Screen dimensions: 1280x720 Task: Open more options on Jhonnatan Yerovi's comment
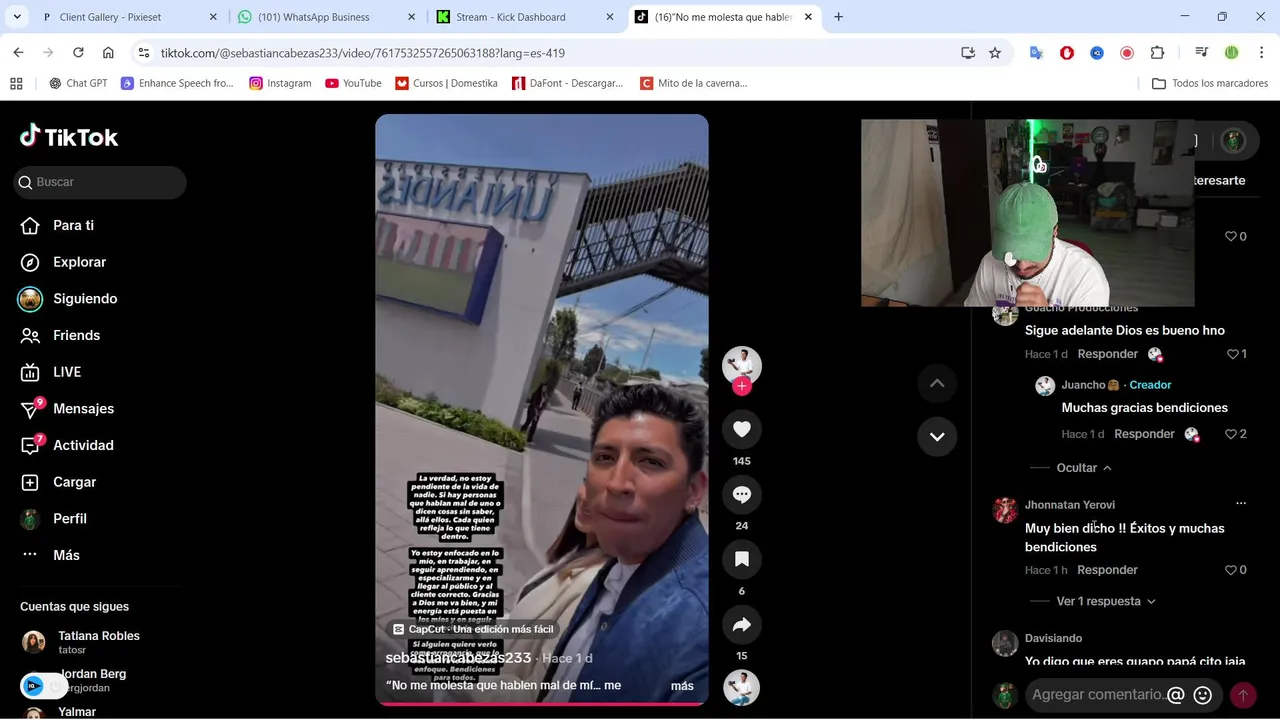coord(1241,504)
